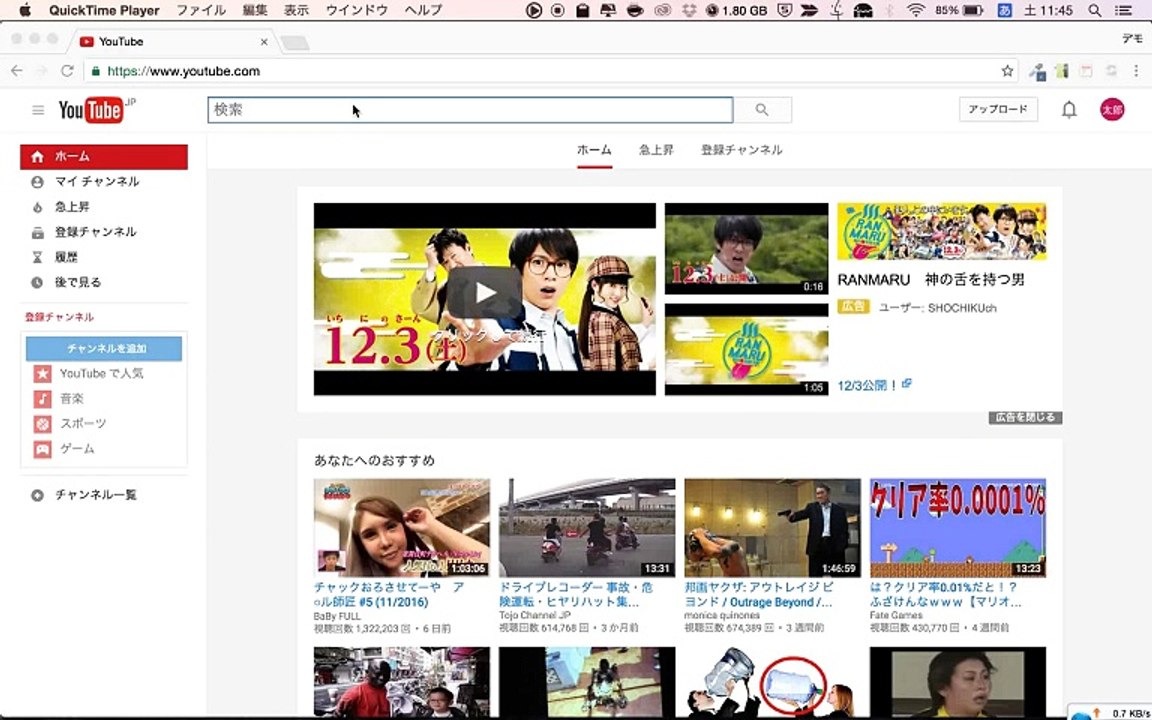
Task: Click the search magnifier button
Action: pos(763,109)
